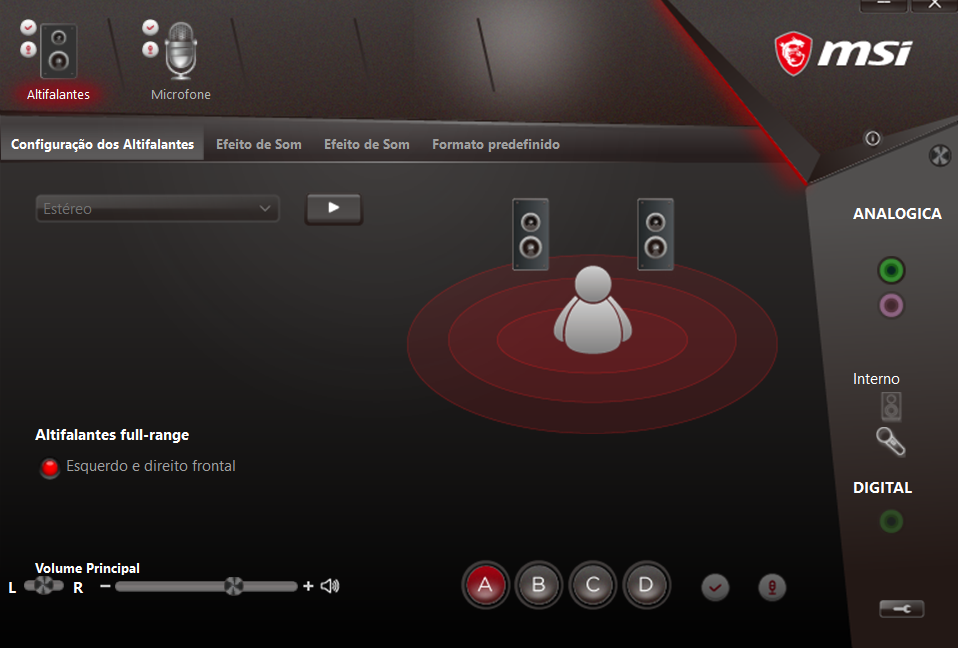This screenshot has width=958, height=648.
Task: Open settings with the wrench icon
Action: 901,609
